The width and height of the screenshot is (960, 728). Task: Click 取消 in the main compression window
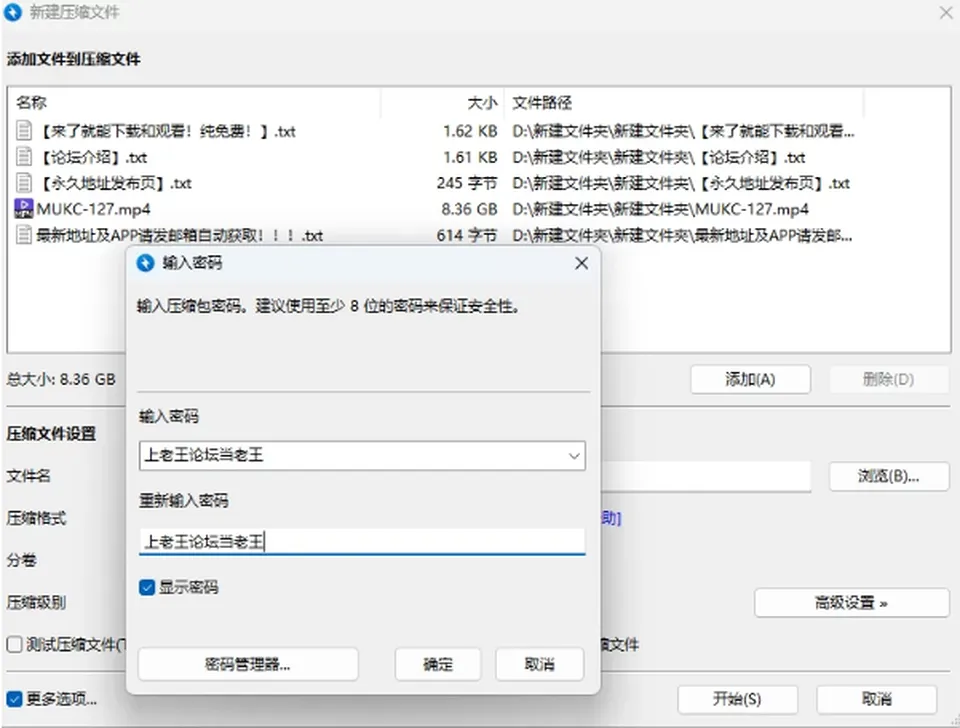877,699
